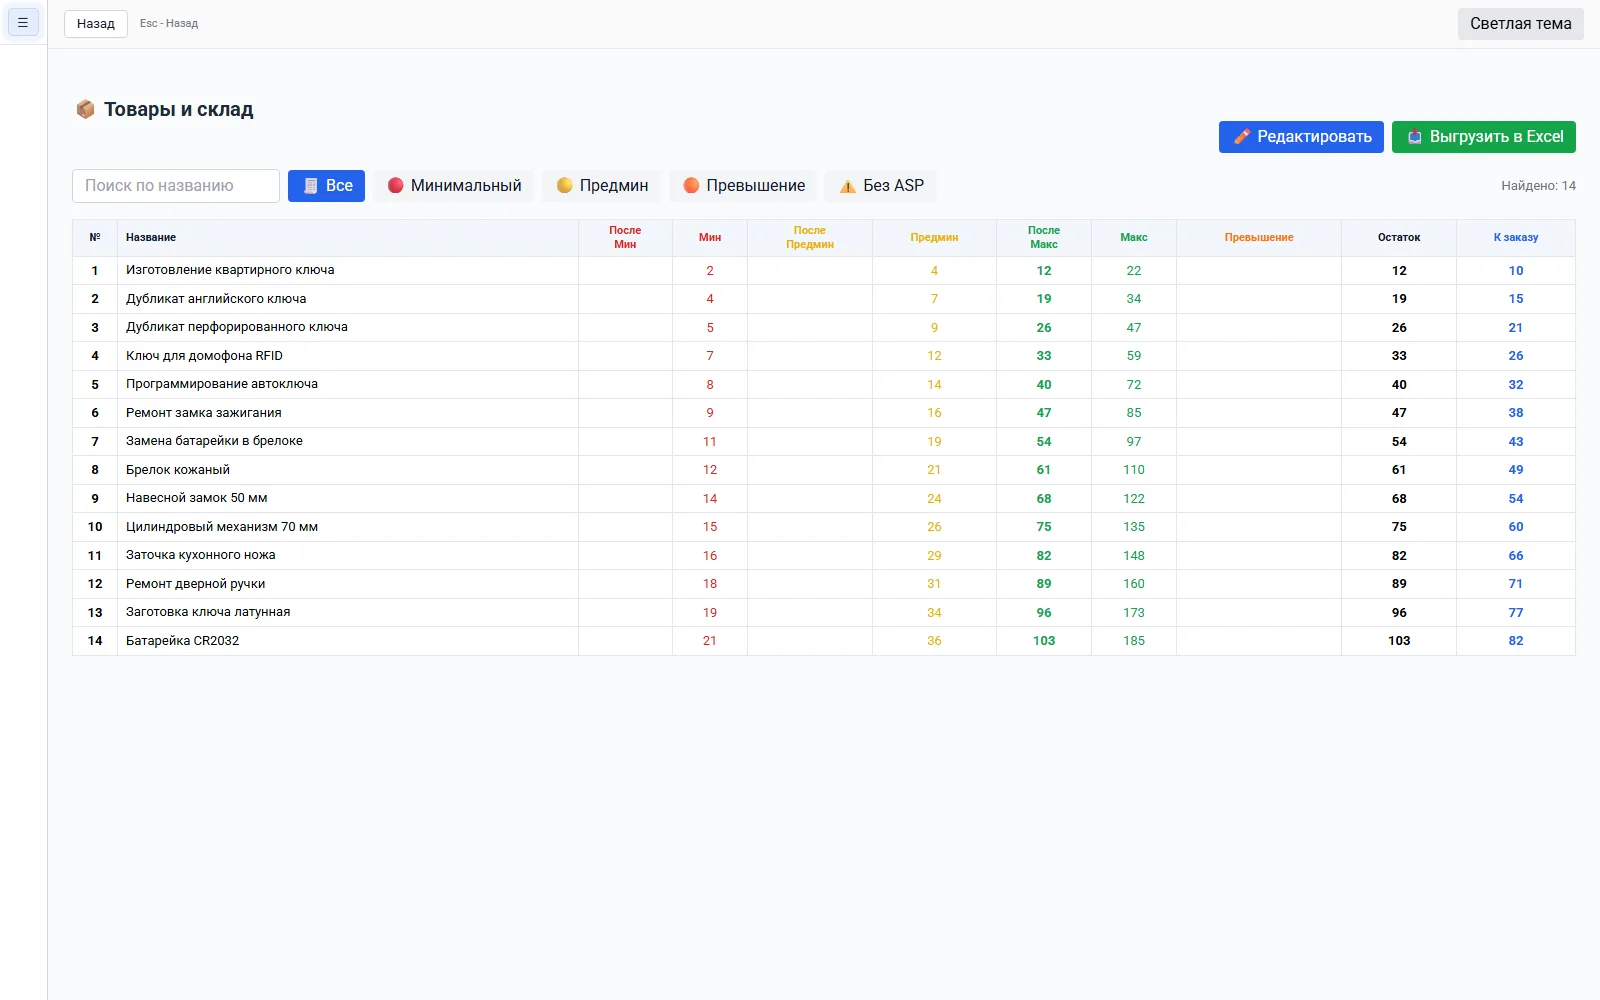Select row Дубликат английского ключа

(824, 299)
